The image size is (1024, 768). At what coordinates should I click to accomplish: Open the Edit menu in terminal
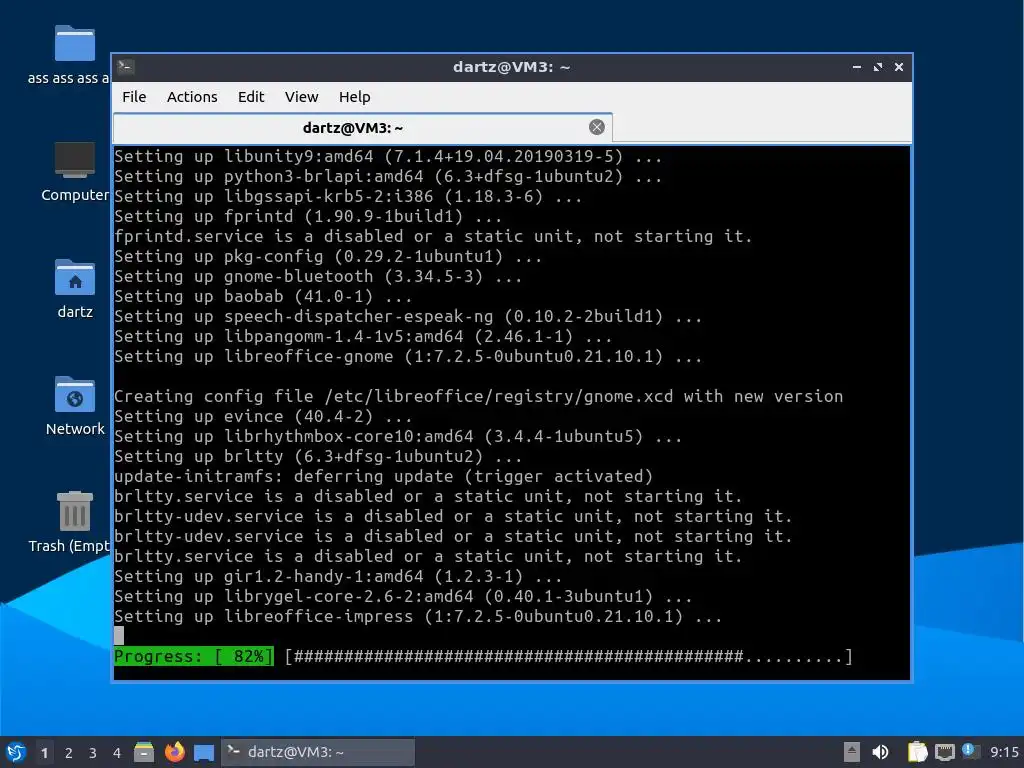(x=251, y=97)
